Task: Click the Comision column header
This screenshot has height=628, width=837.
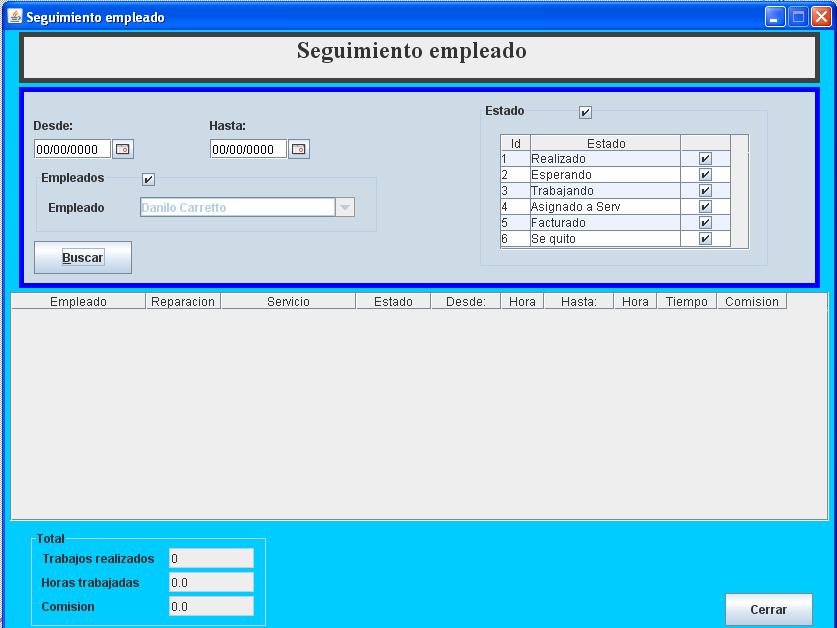Action: pyautogui.click(x=751, y=301)
